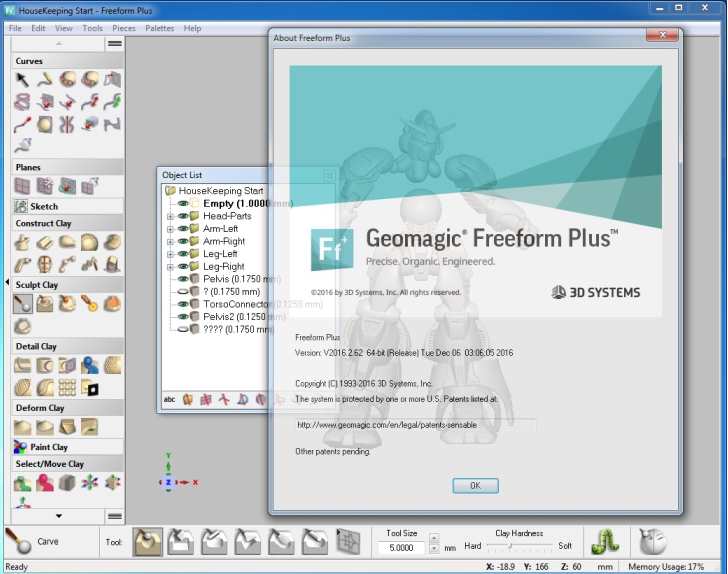Collapse the palette via left edge arrow

pos(7,282)
